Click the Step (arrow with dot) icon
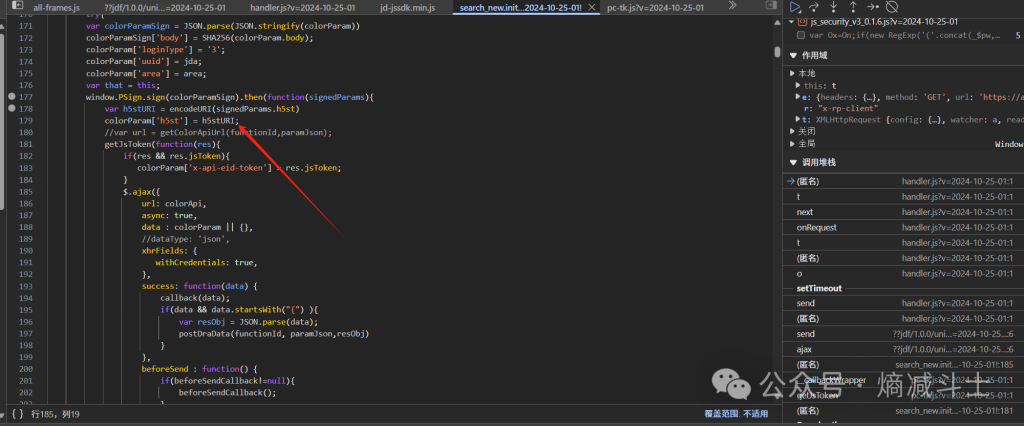The width and height of the screenshot is (1024, 426). [x=872, y=7]
